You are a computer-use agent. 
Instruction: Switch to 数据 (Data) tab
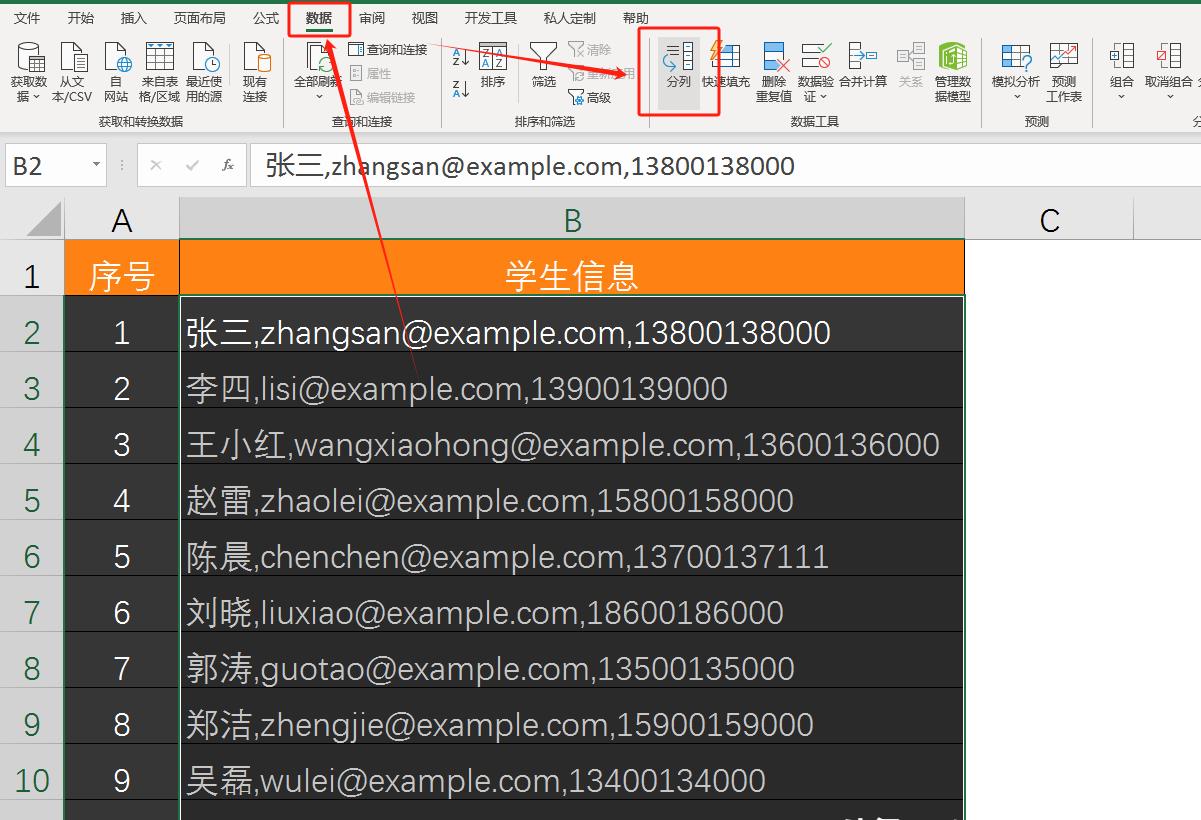click(x=319, y=18)
